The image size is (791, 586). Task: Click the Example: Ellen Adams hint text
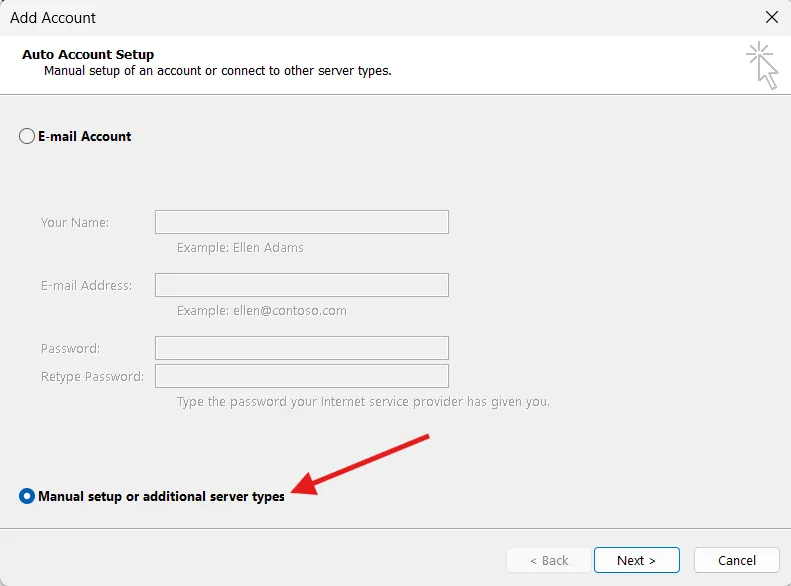click(x=240, y=247)
